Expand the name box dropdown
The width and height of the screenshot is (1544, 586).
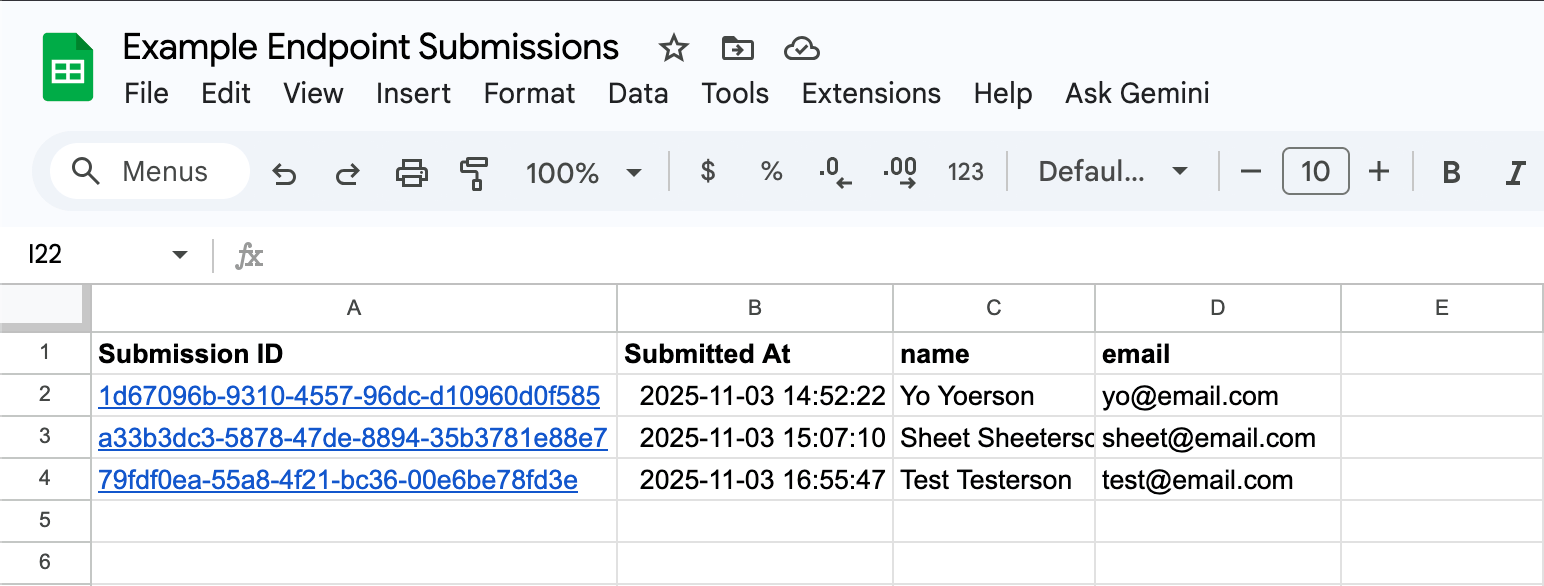[180, 254]
